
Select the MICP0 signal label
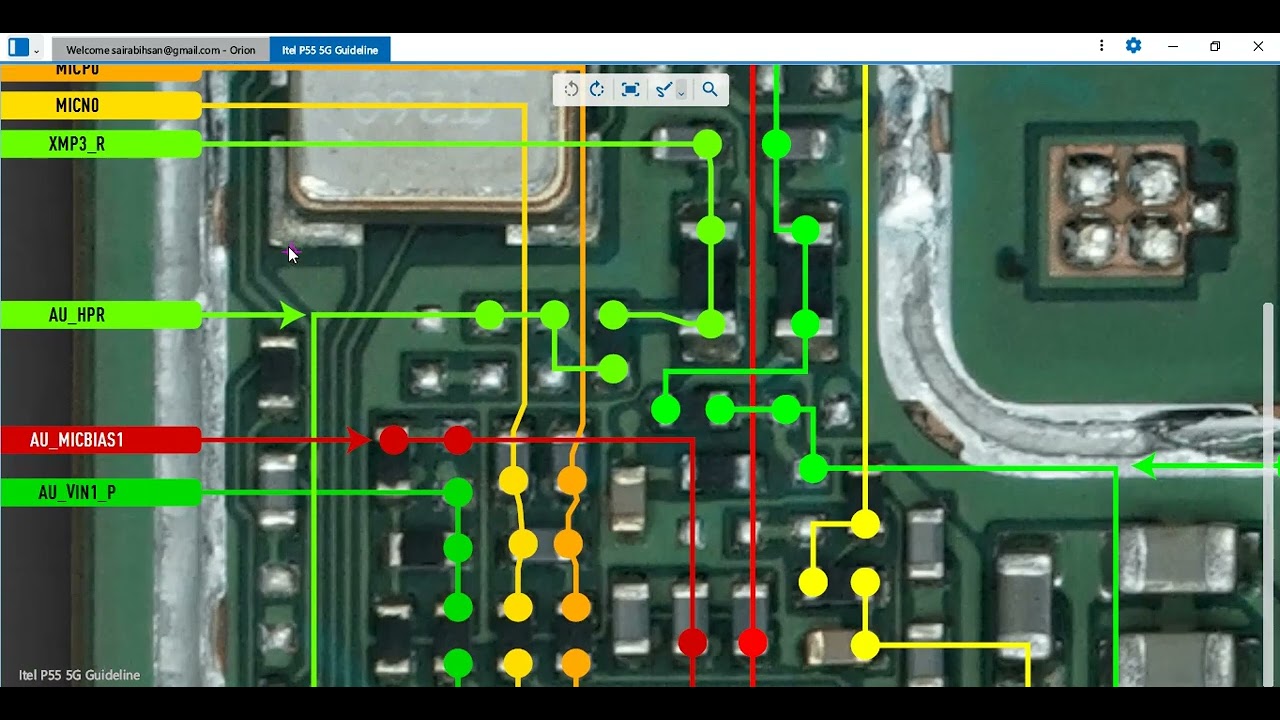(x=101, y=72)
